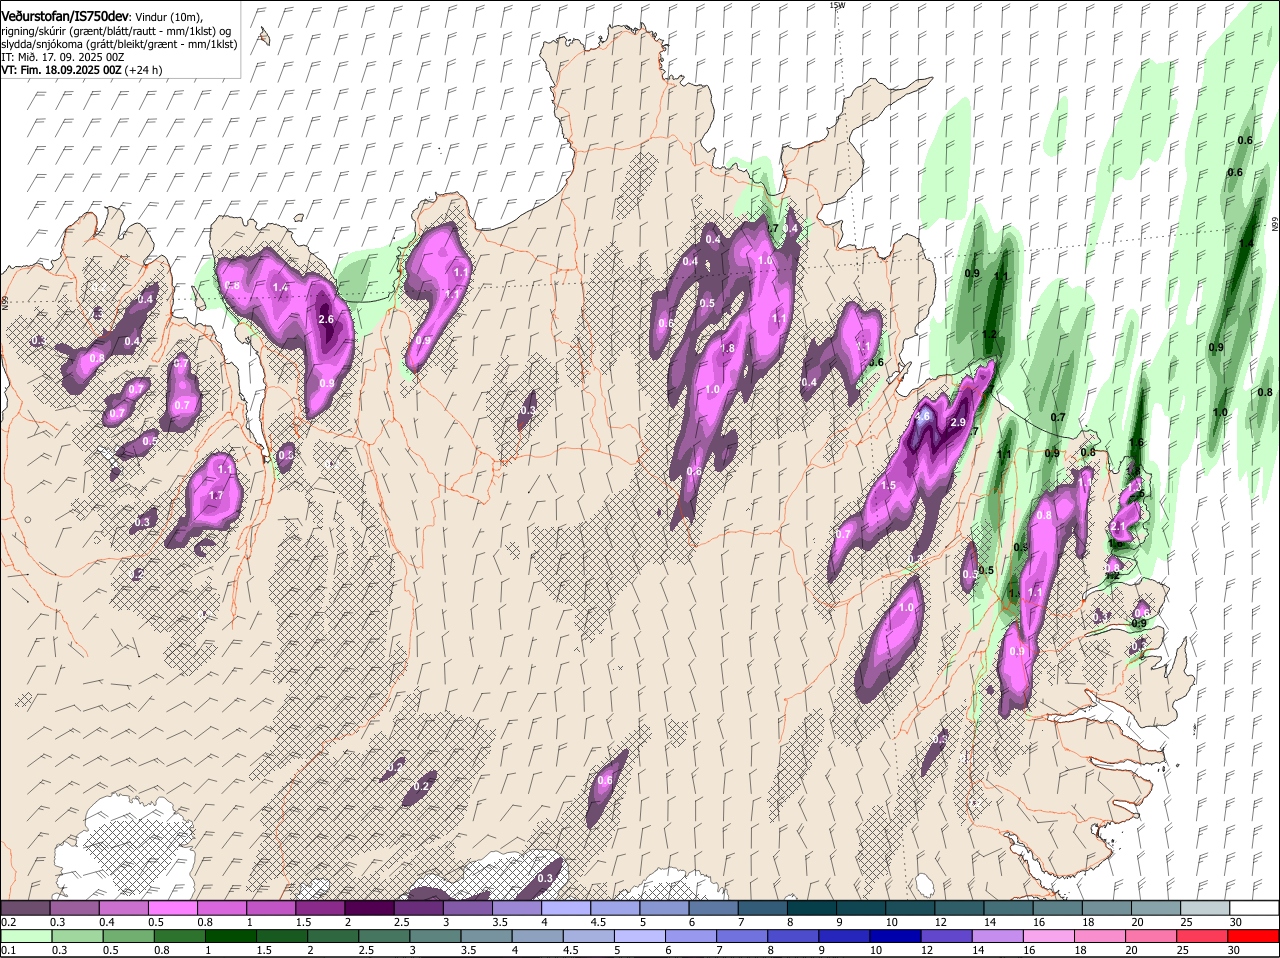Image resolution: width=1280 pixels, height=958 pixels.
Task: Select the 1.8 value in the northern snow band
Action: coord(728,348)
